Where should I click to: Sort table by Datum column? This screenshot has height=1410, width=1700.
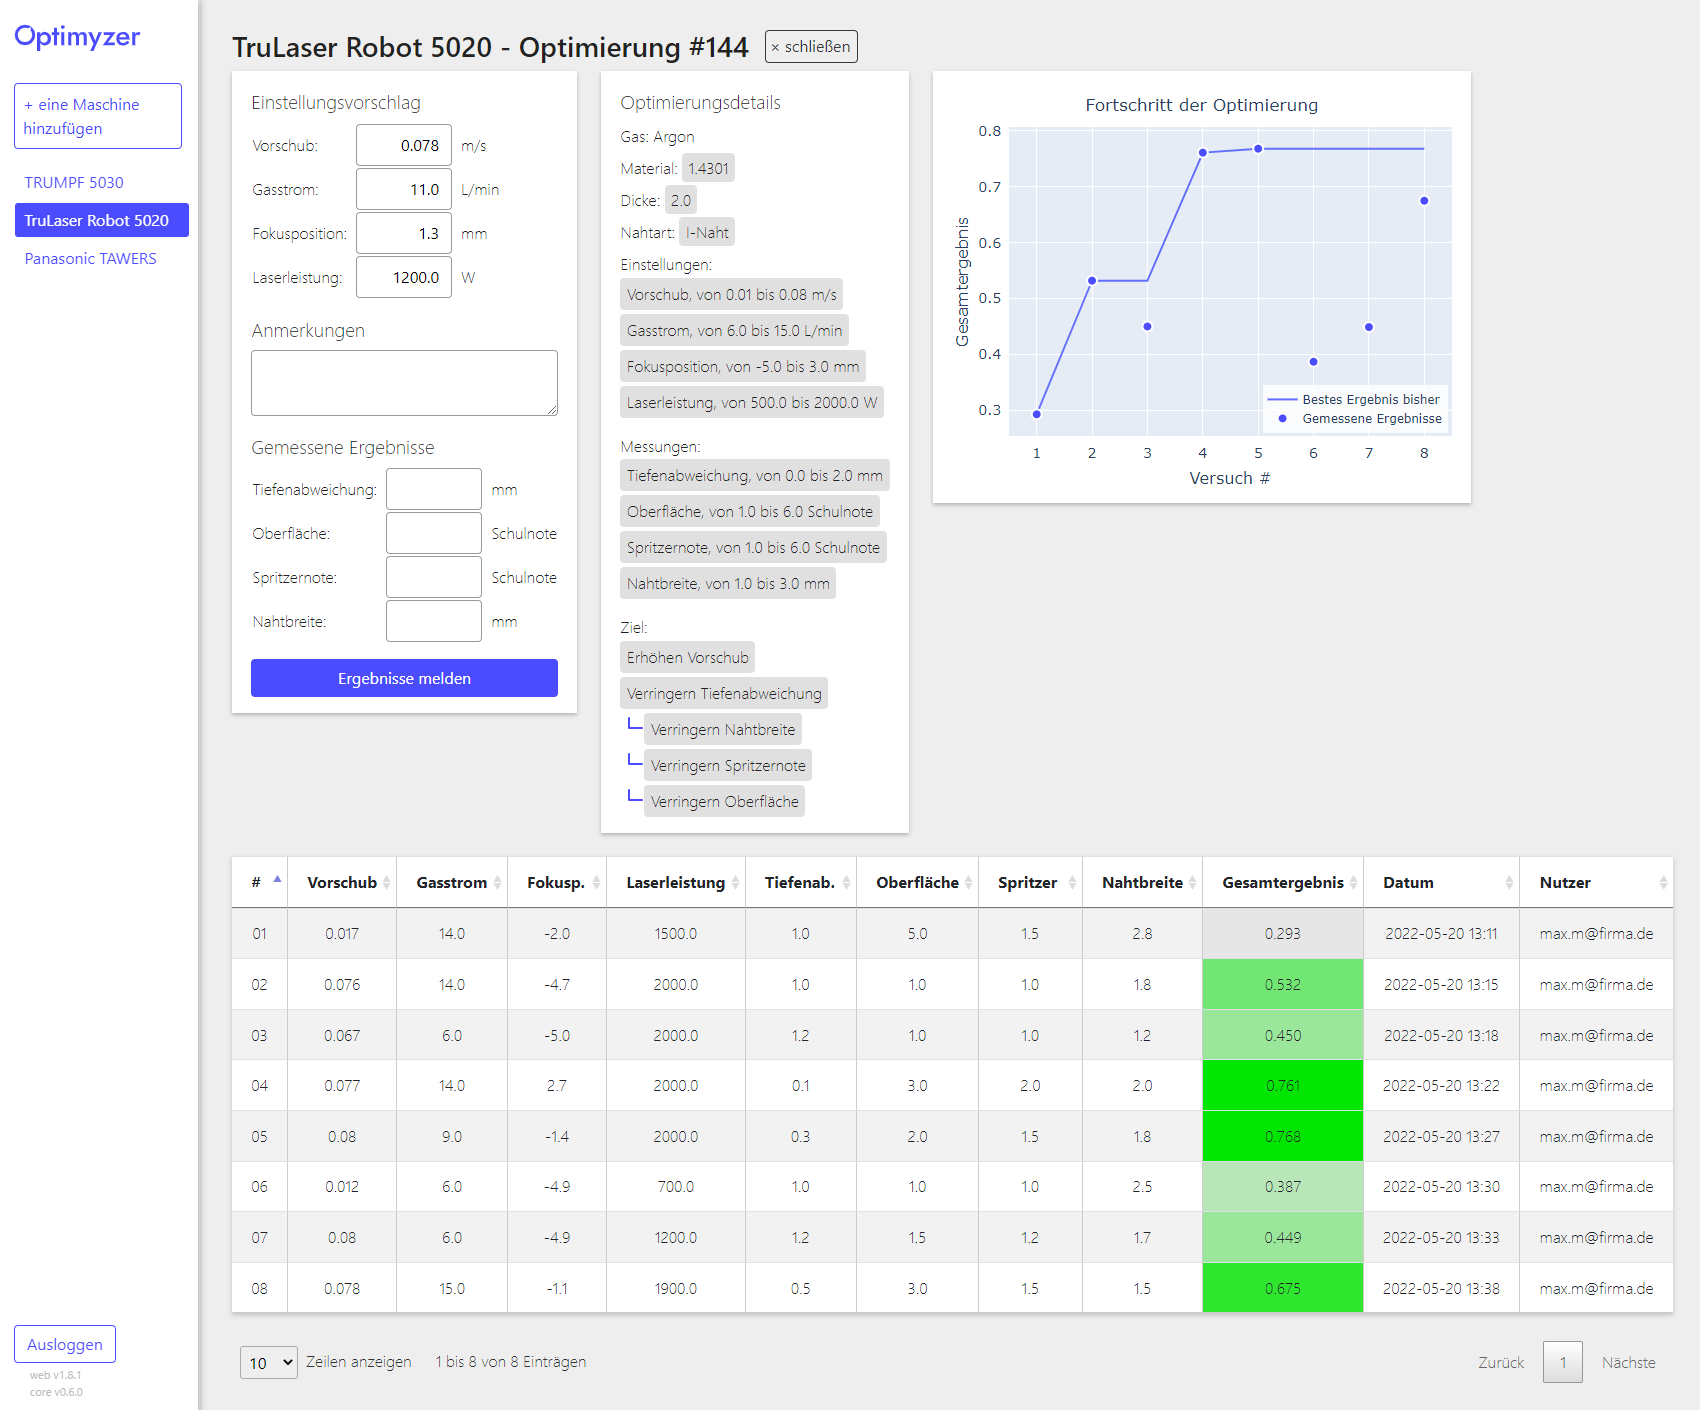pos(1441,882)
